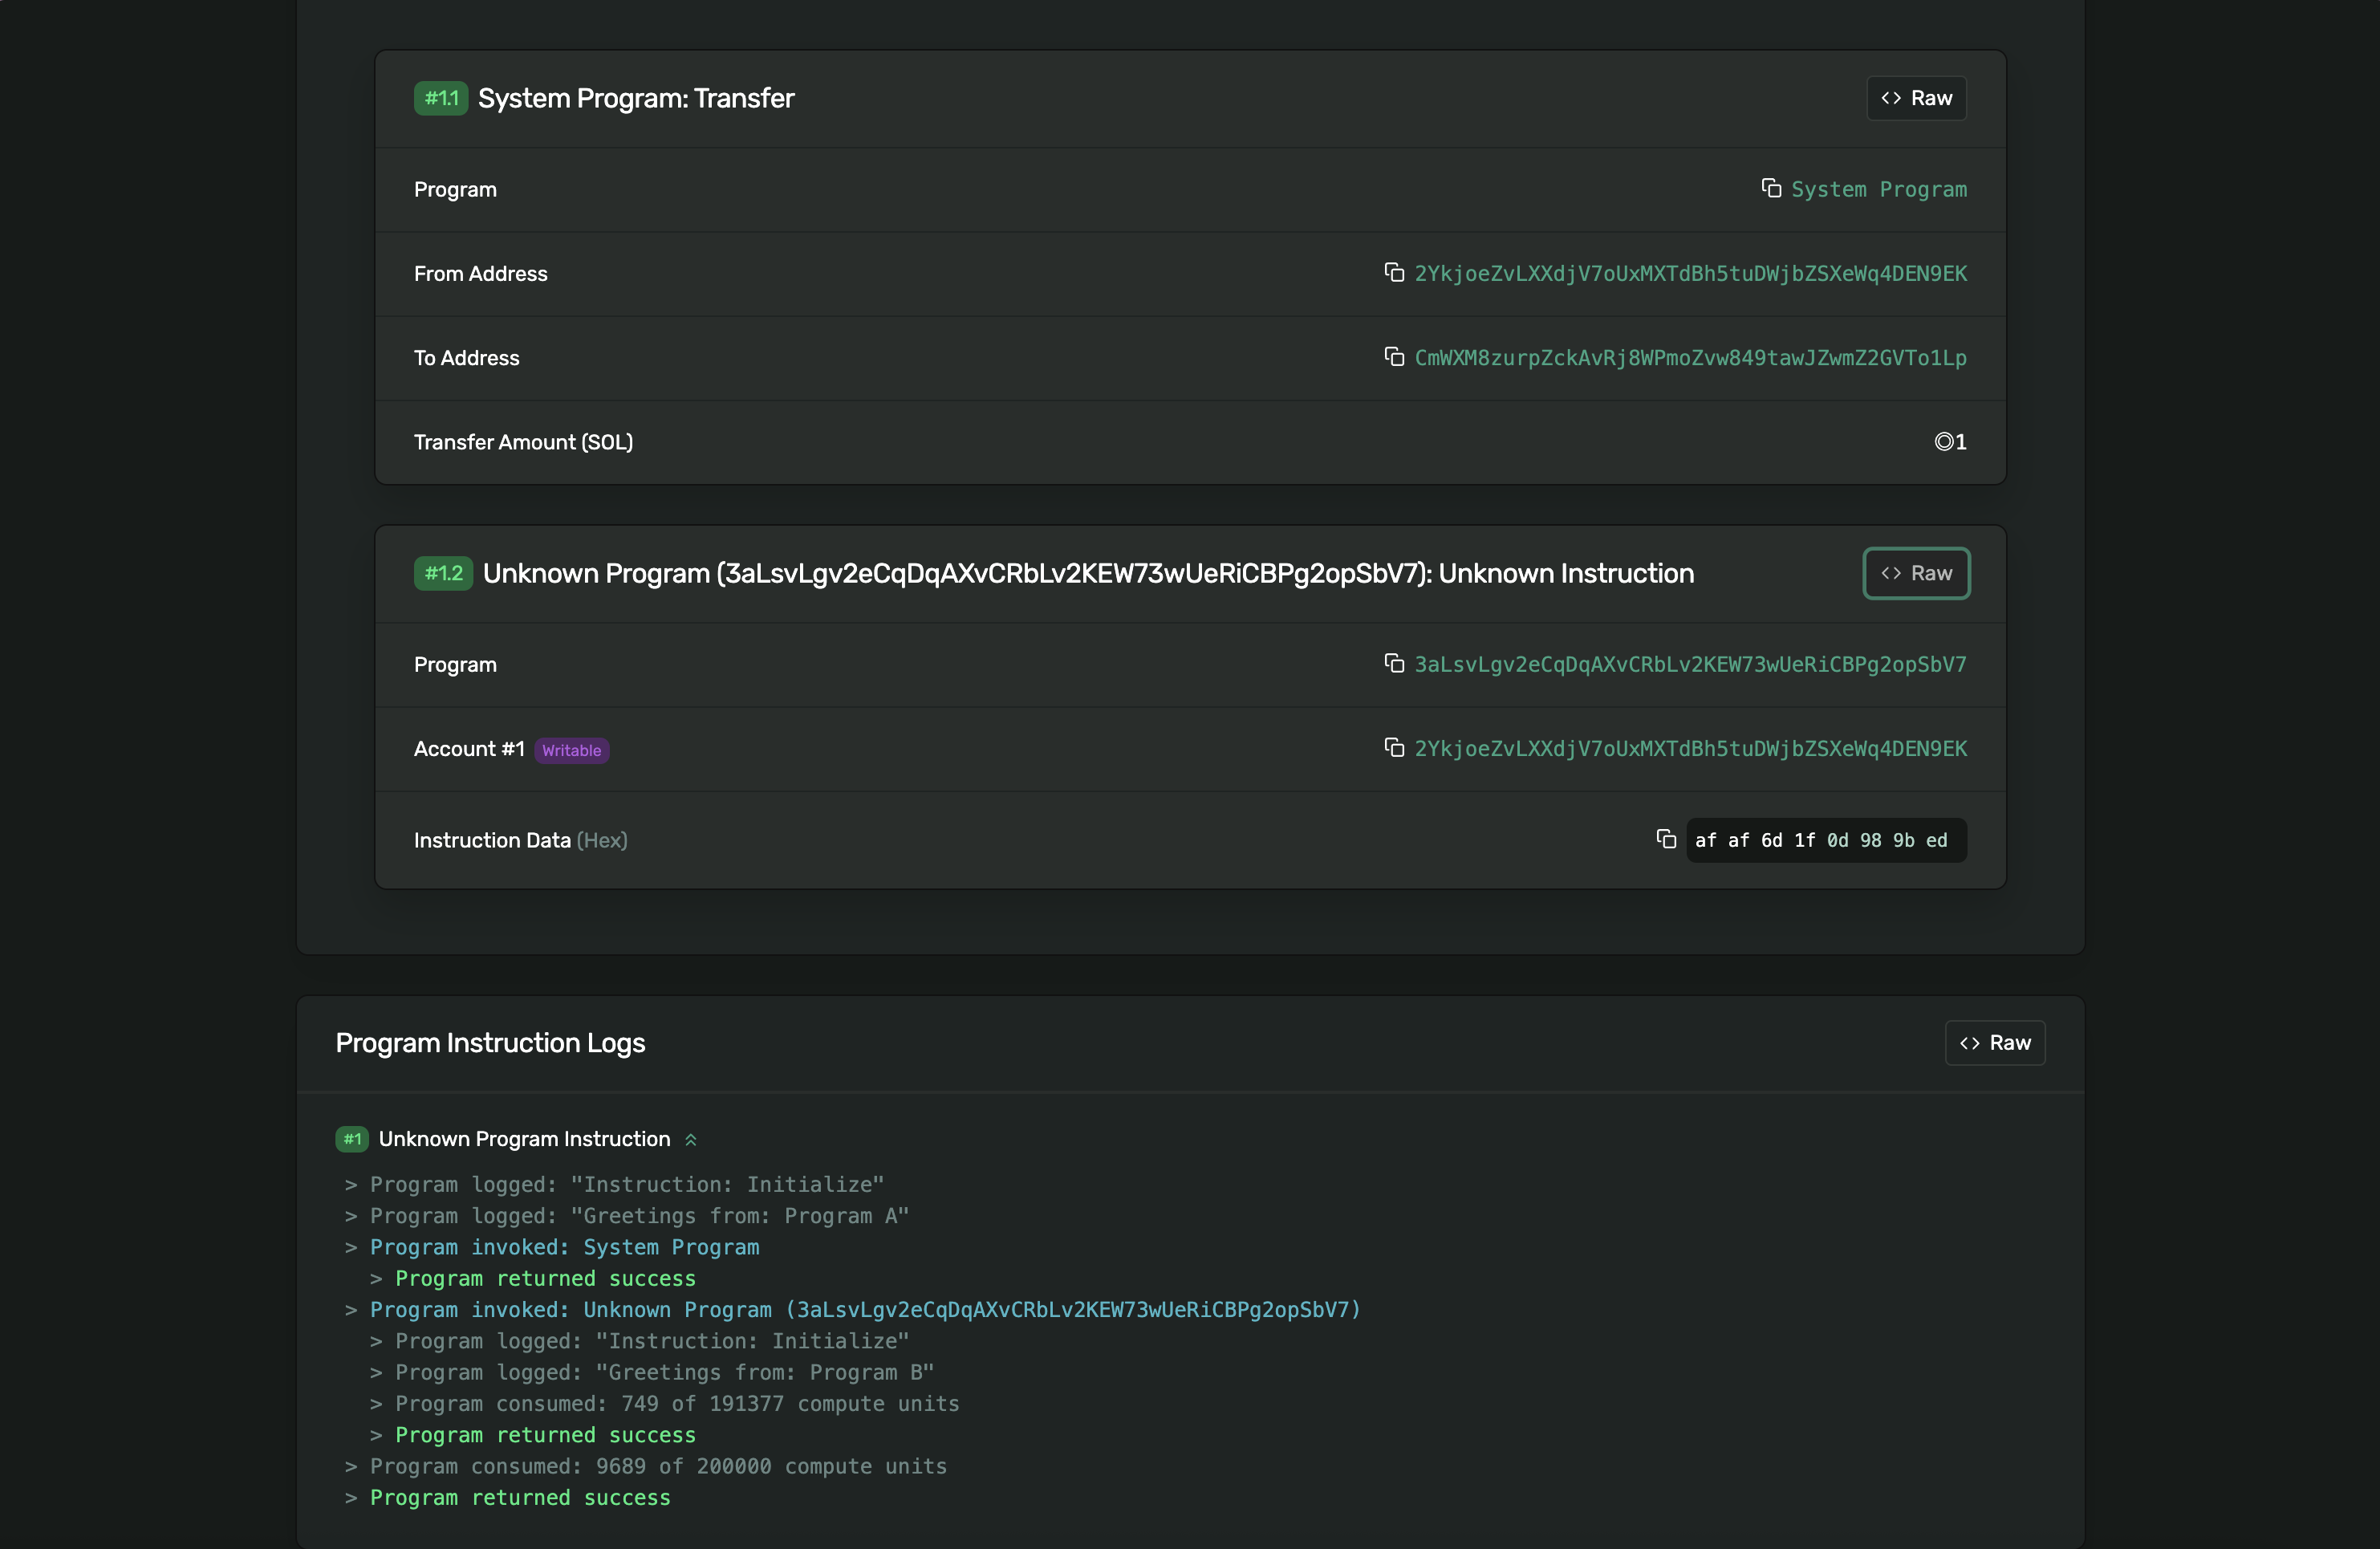Collapse Unknown Program Instruction log chevron
Viewport: 2380px width, 1549px height.
(x=690, y=1140)
